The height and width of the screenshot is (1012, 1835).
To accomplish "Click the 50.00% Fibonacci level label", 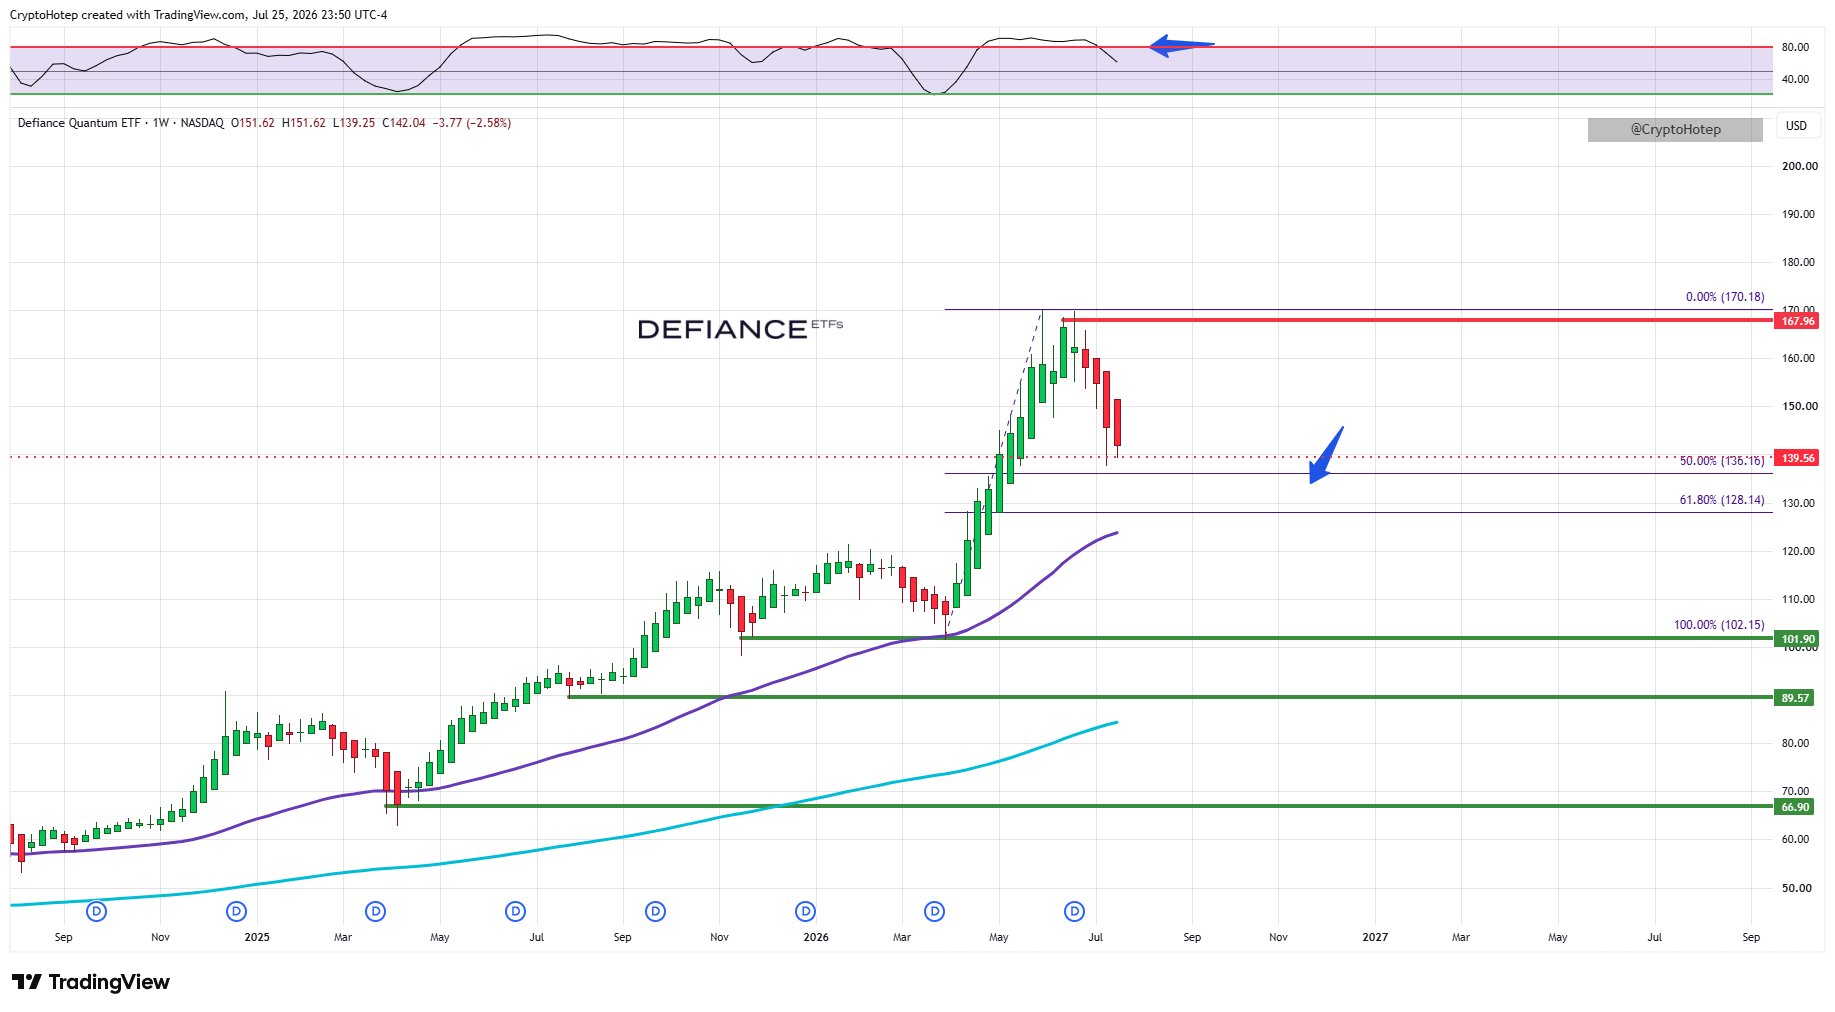I will tap(1722, 461).
